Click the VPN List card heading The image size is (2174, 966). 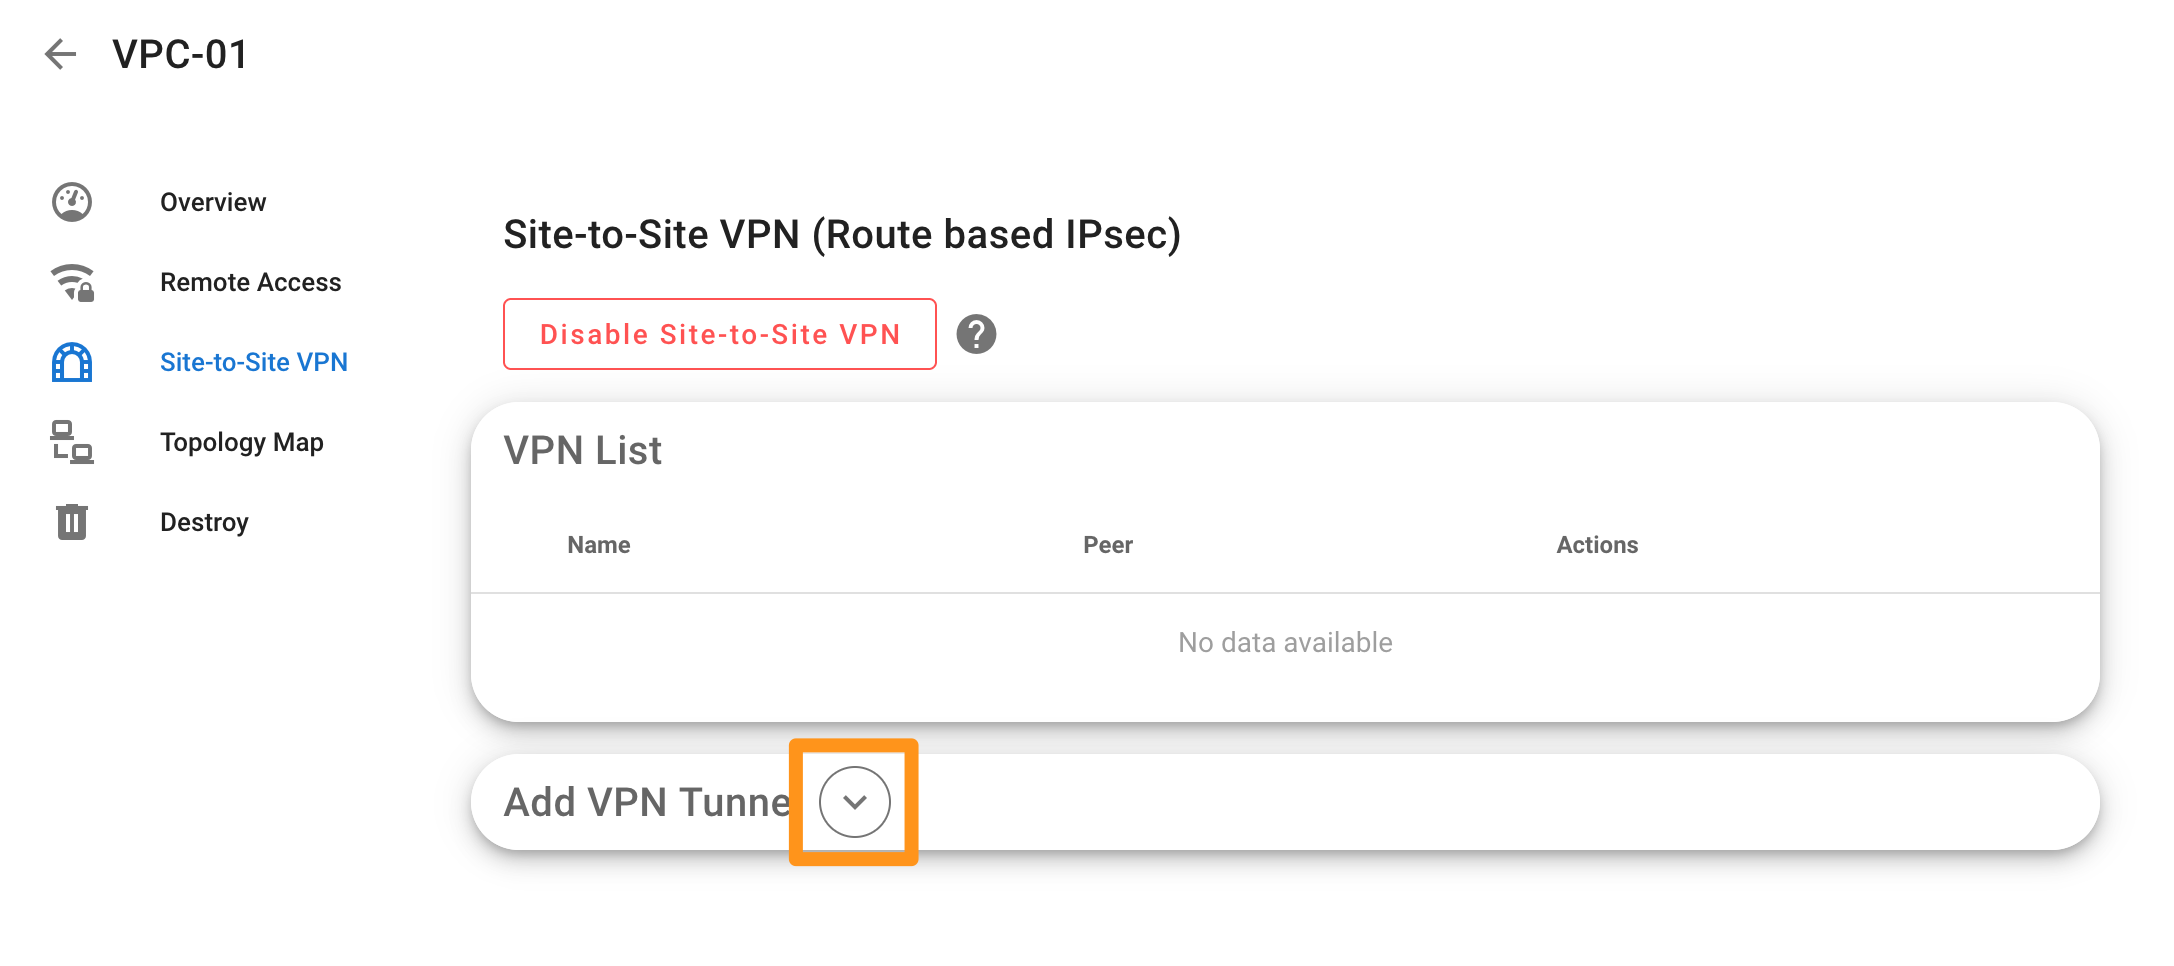[x=582, y=450]
